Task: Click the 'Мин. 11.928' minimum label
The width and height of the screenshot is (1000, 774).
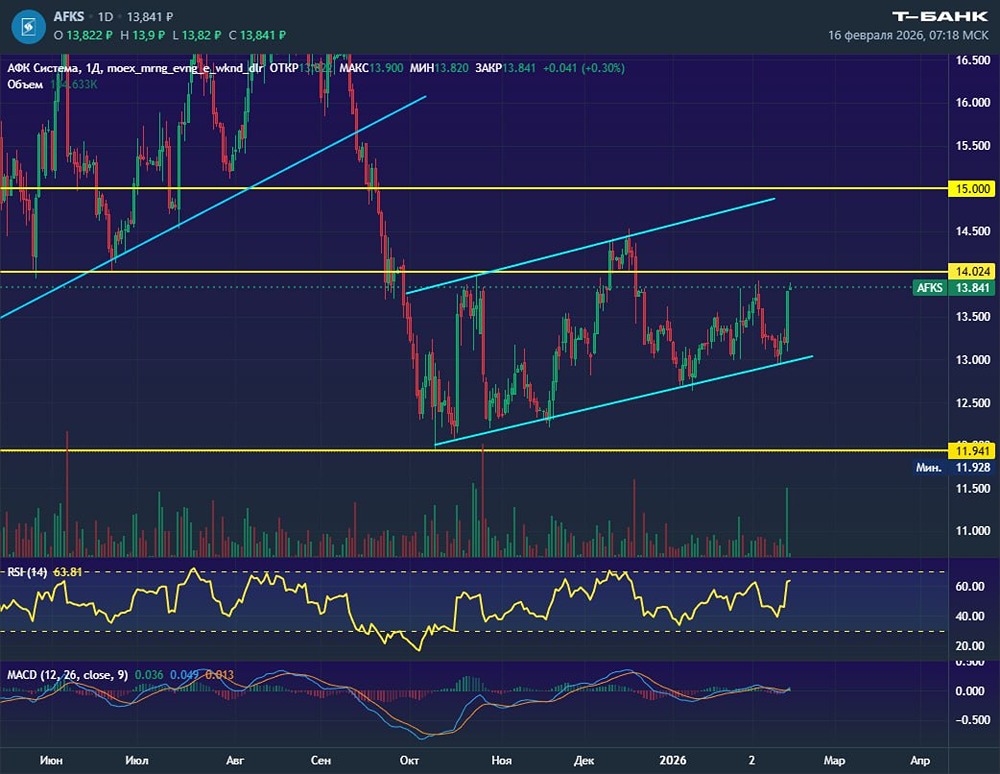Action: pos(953,467)
